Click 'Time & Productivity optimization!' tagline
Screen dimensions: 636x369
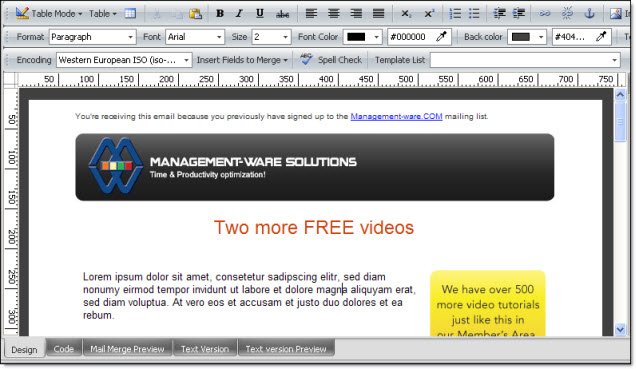coord(207,175)
